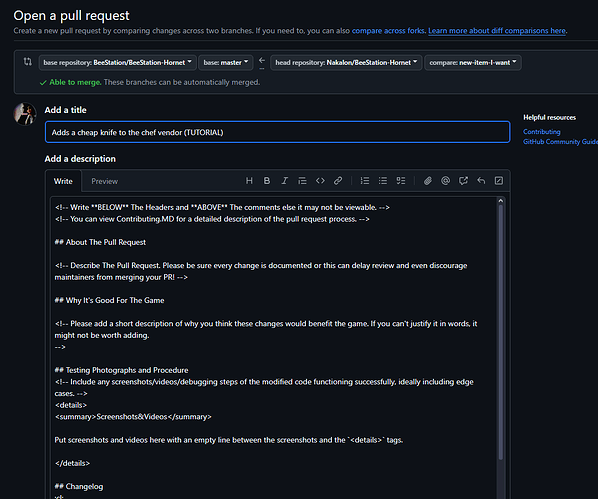Click the description scrollbar thumb
The image size is (598, 499).
tap(501, 332)
